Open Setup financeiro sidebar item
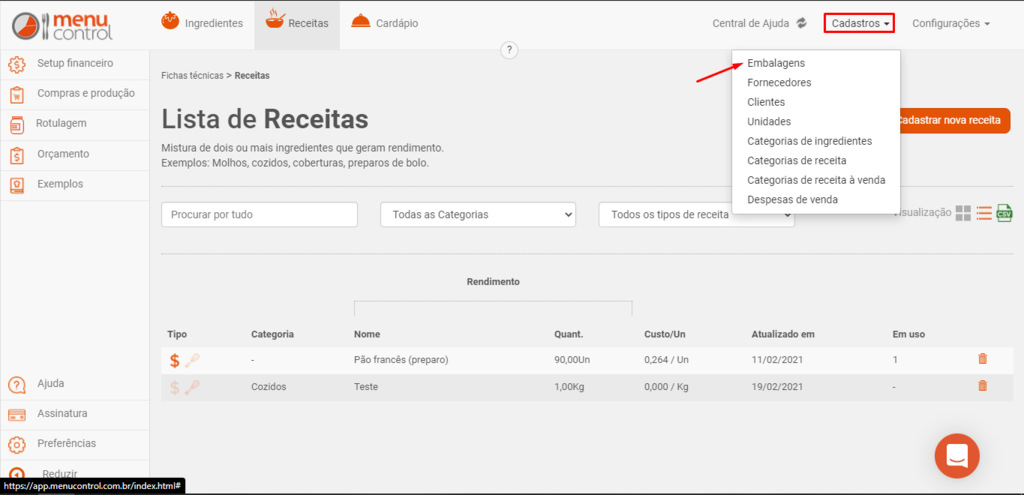The image size is (1024, 495). pos(74,64)
